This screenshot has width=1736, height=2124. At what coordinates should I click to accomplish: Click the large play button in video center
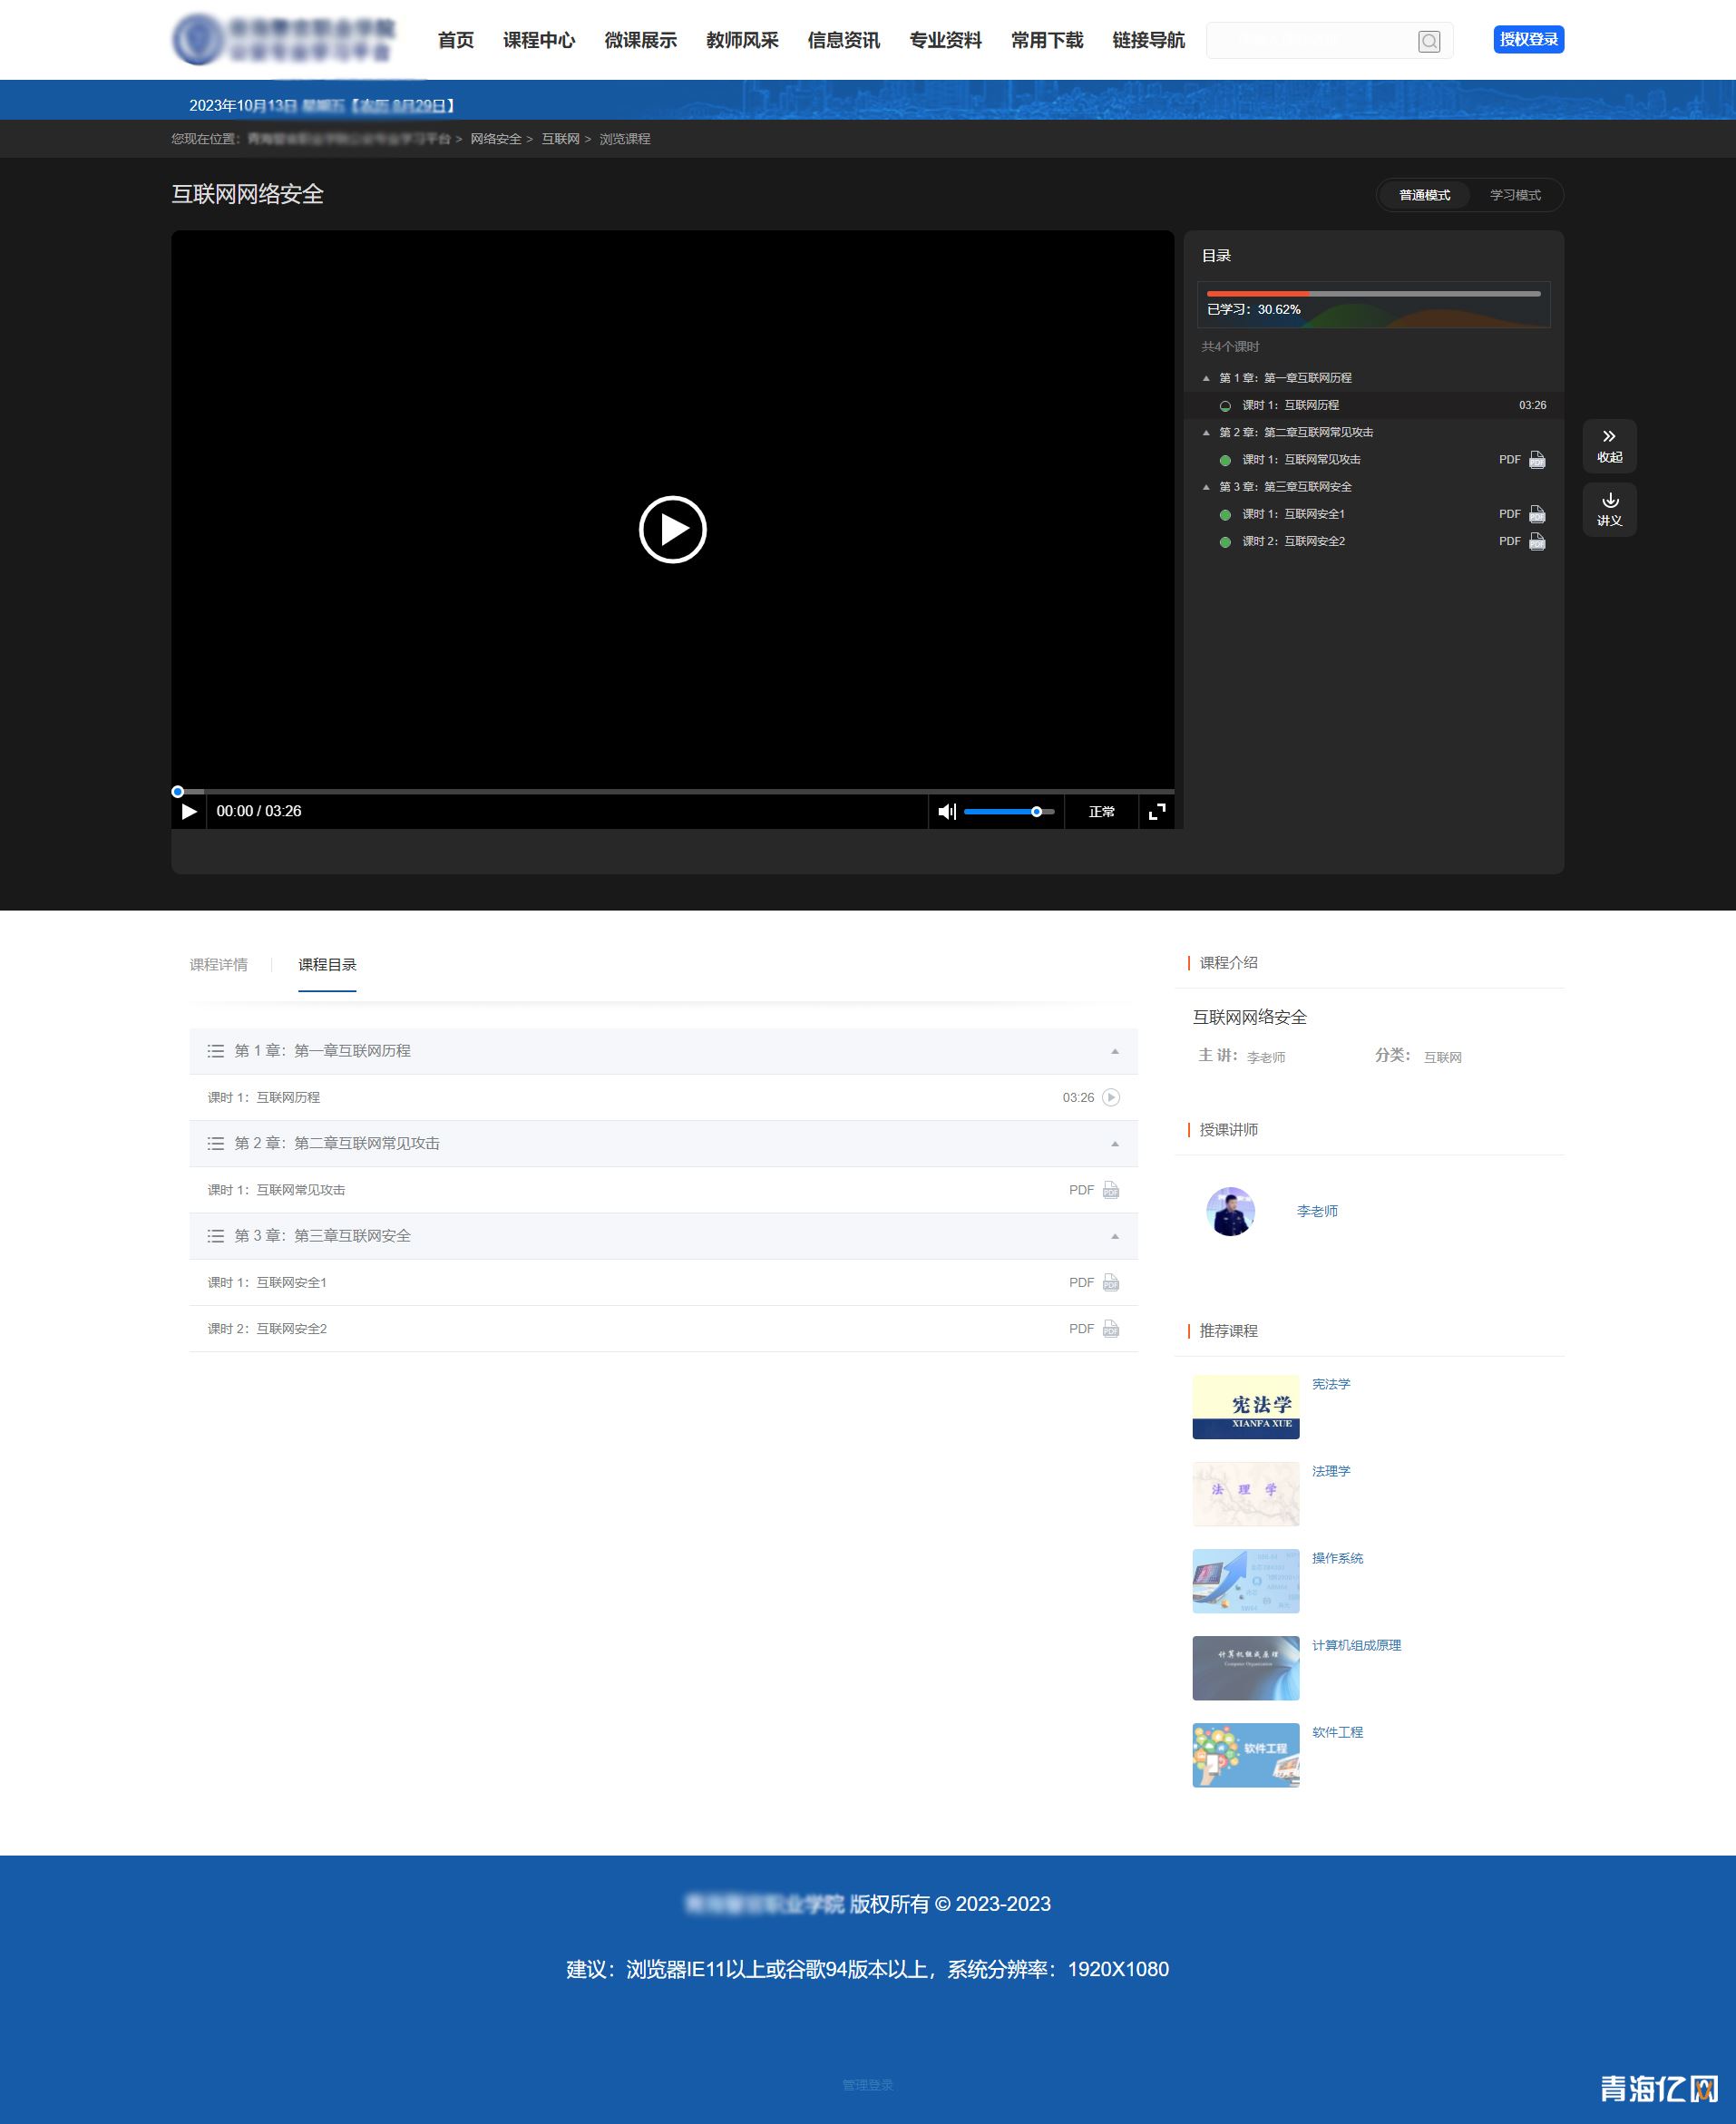coord(672,529)
